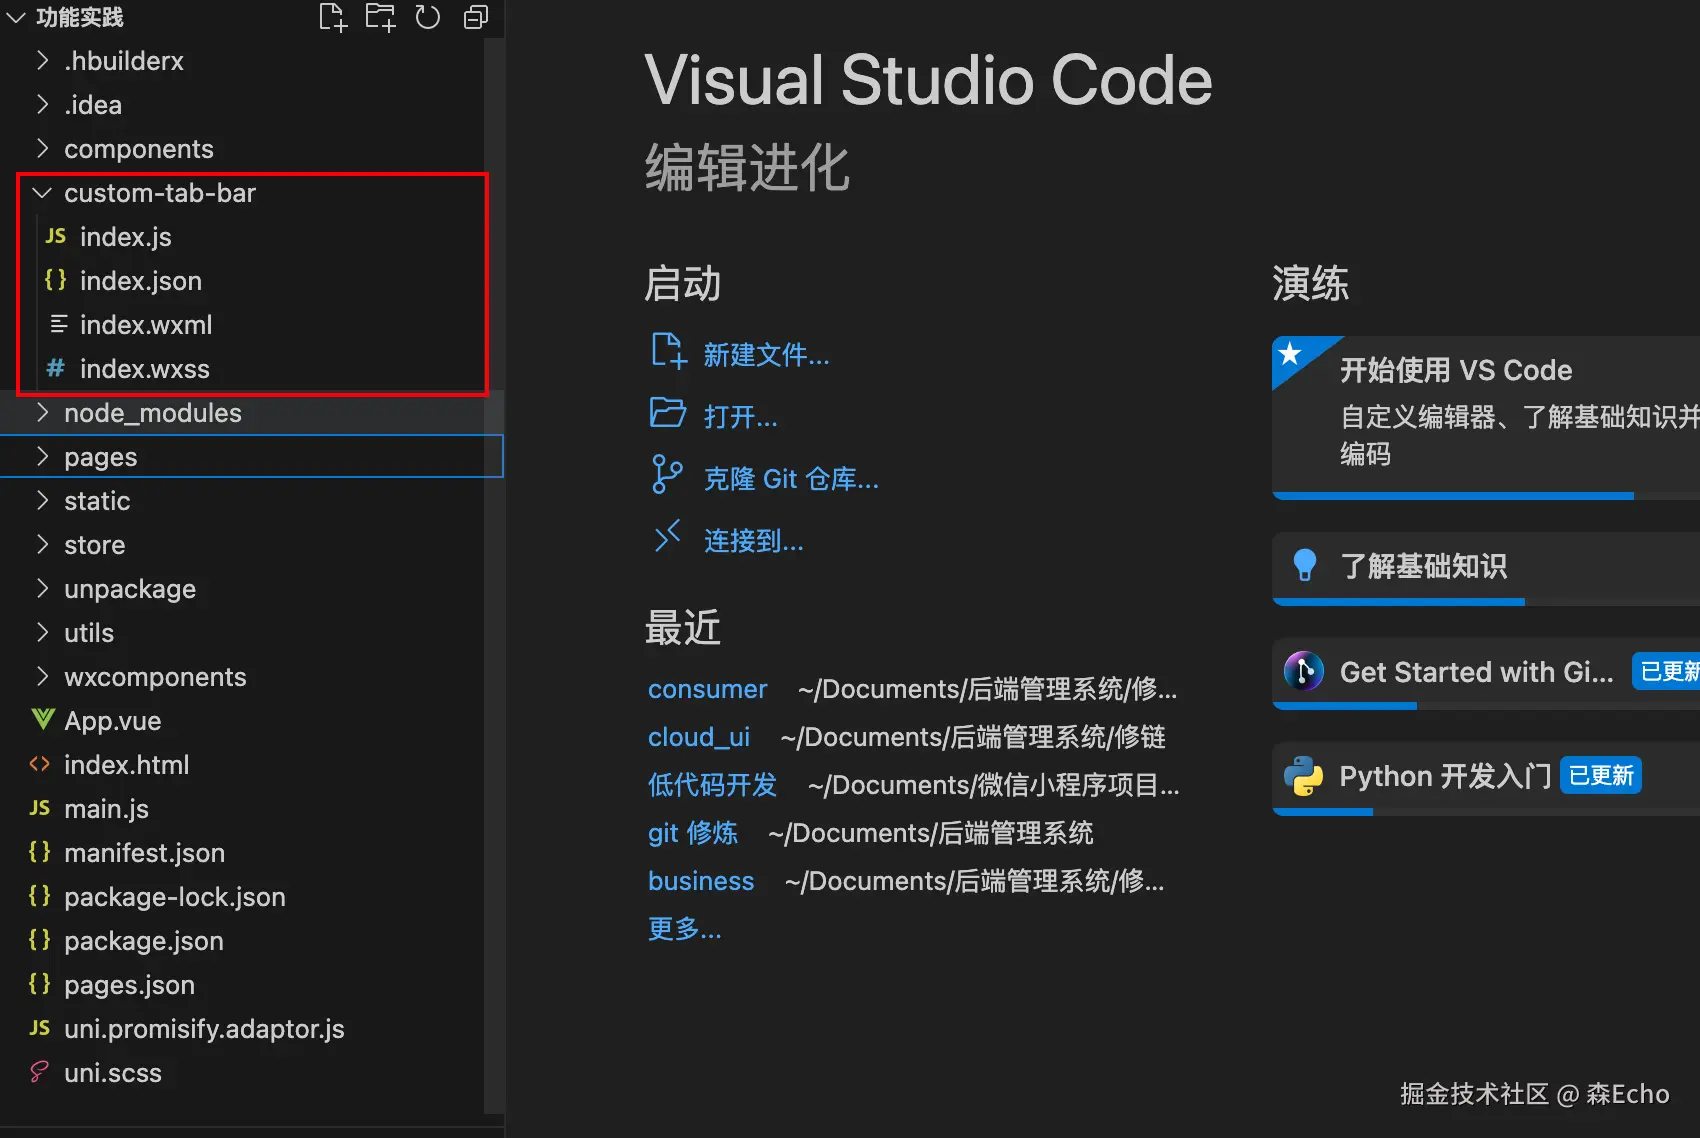1700x1138 pixels.
Task: Open the App.vue file
Action: [113, 721]
